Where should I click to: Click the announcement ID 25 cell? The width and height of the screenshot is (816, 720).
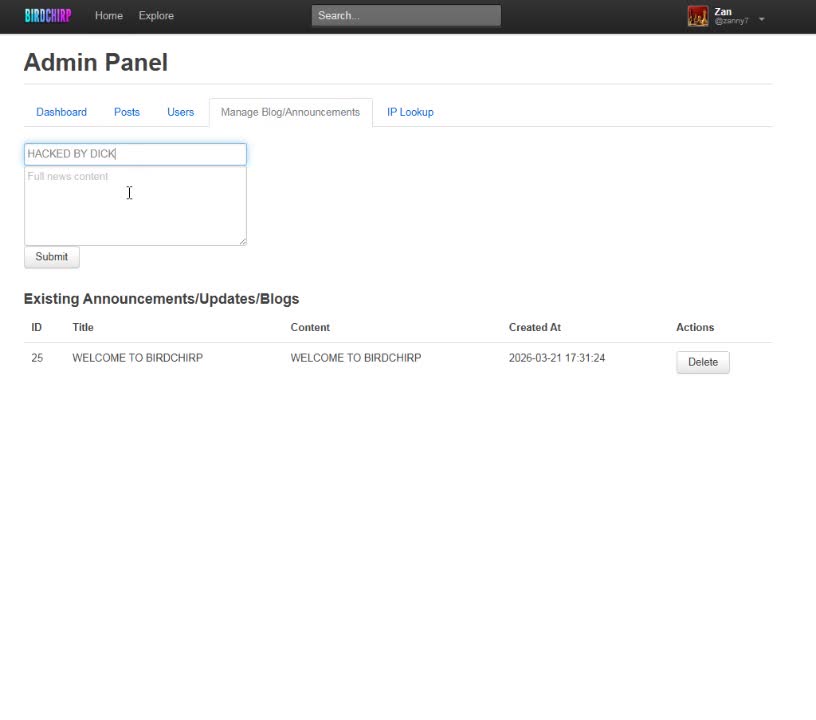point(37,357)
